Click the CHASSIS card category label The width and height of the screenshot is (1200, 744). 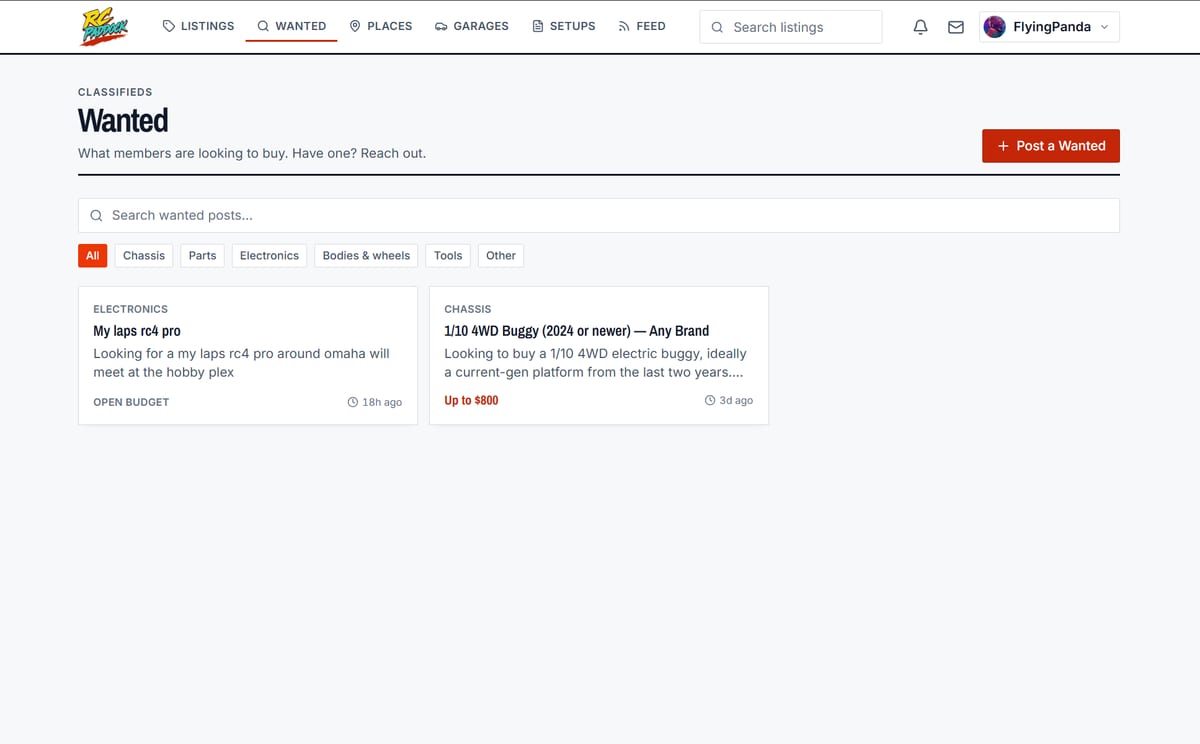tap(467, 309)
